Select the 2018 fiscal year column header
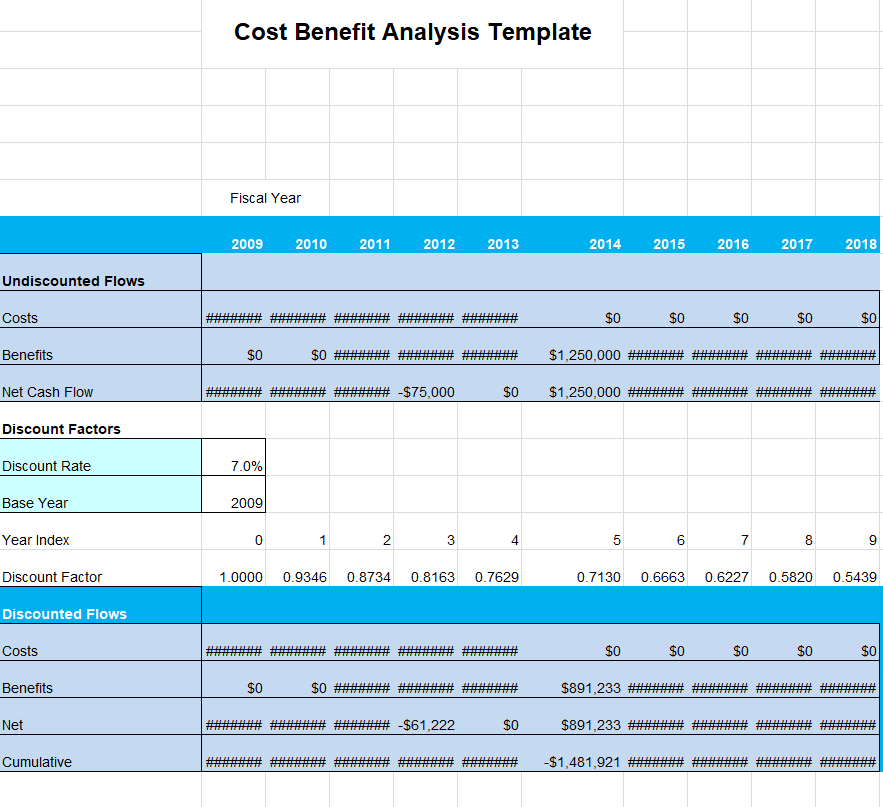 click(x=860, y=244)
